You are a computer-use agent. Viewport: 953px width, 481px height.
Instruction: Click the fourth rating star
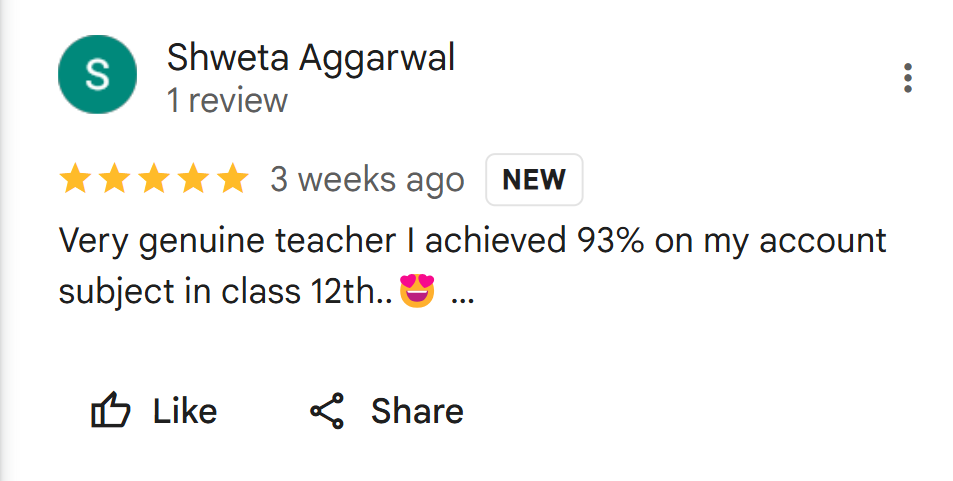pyautogui.click(x=192, y=180)
